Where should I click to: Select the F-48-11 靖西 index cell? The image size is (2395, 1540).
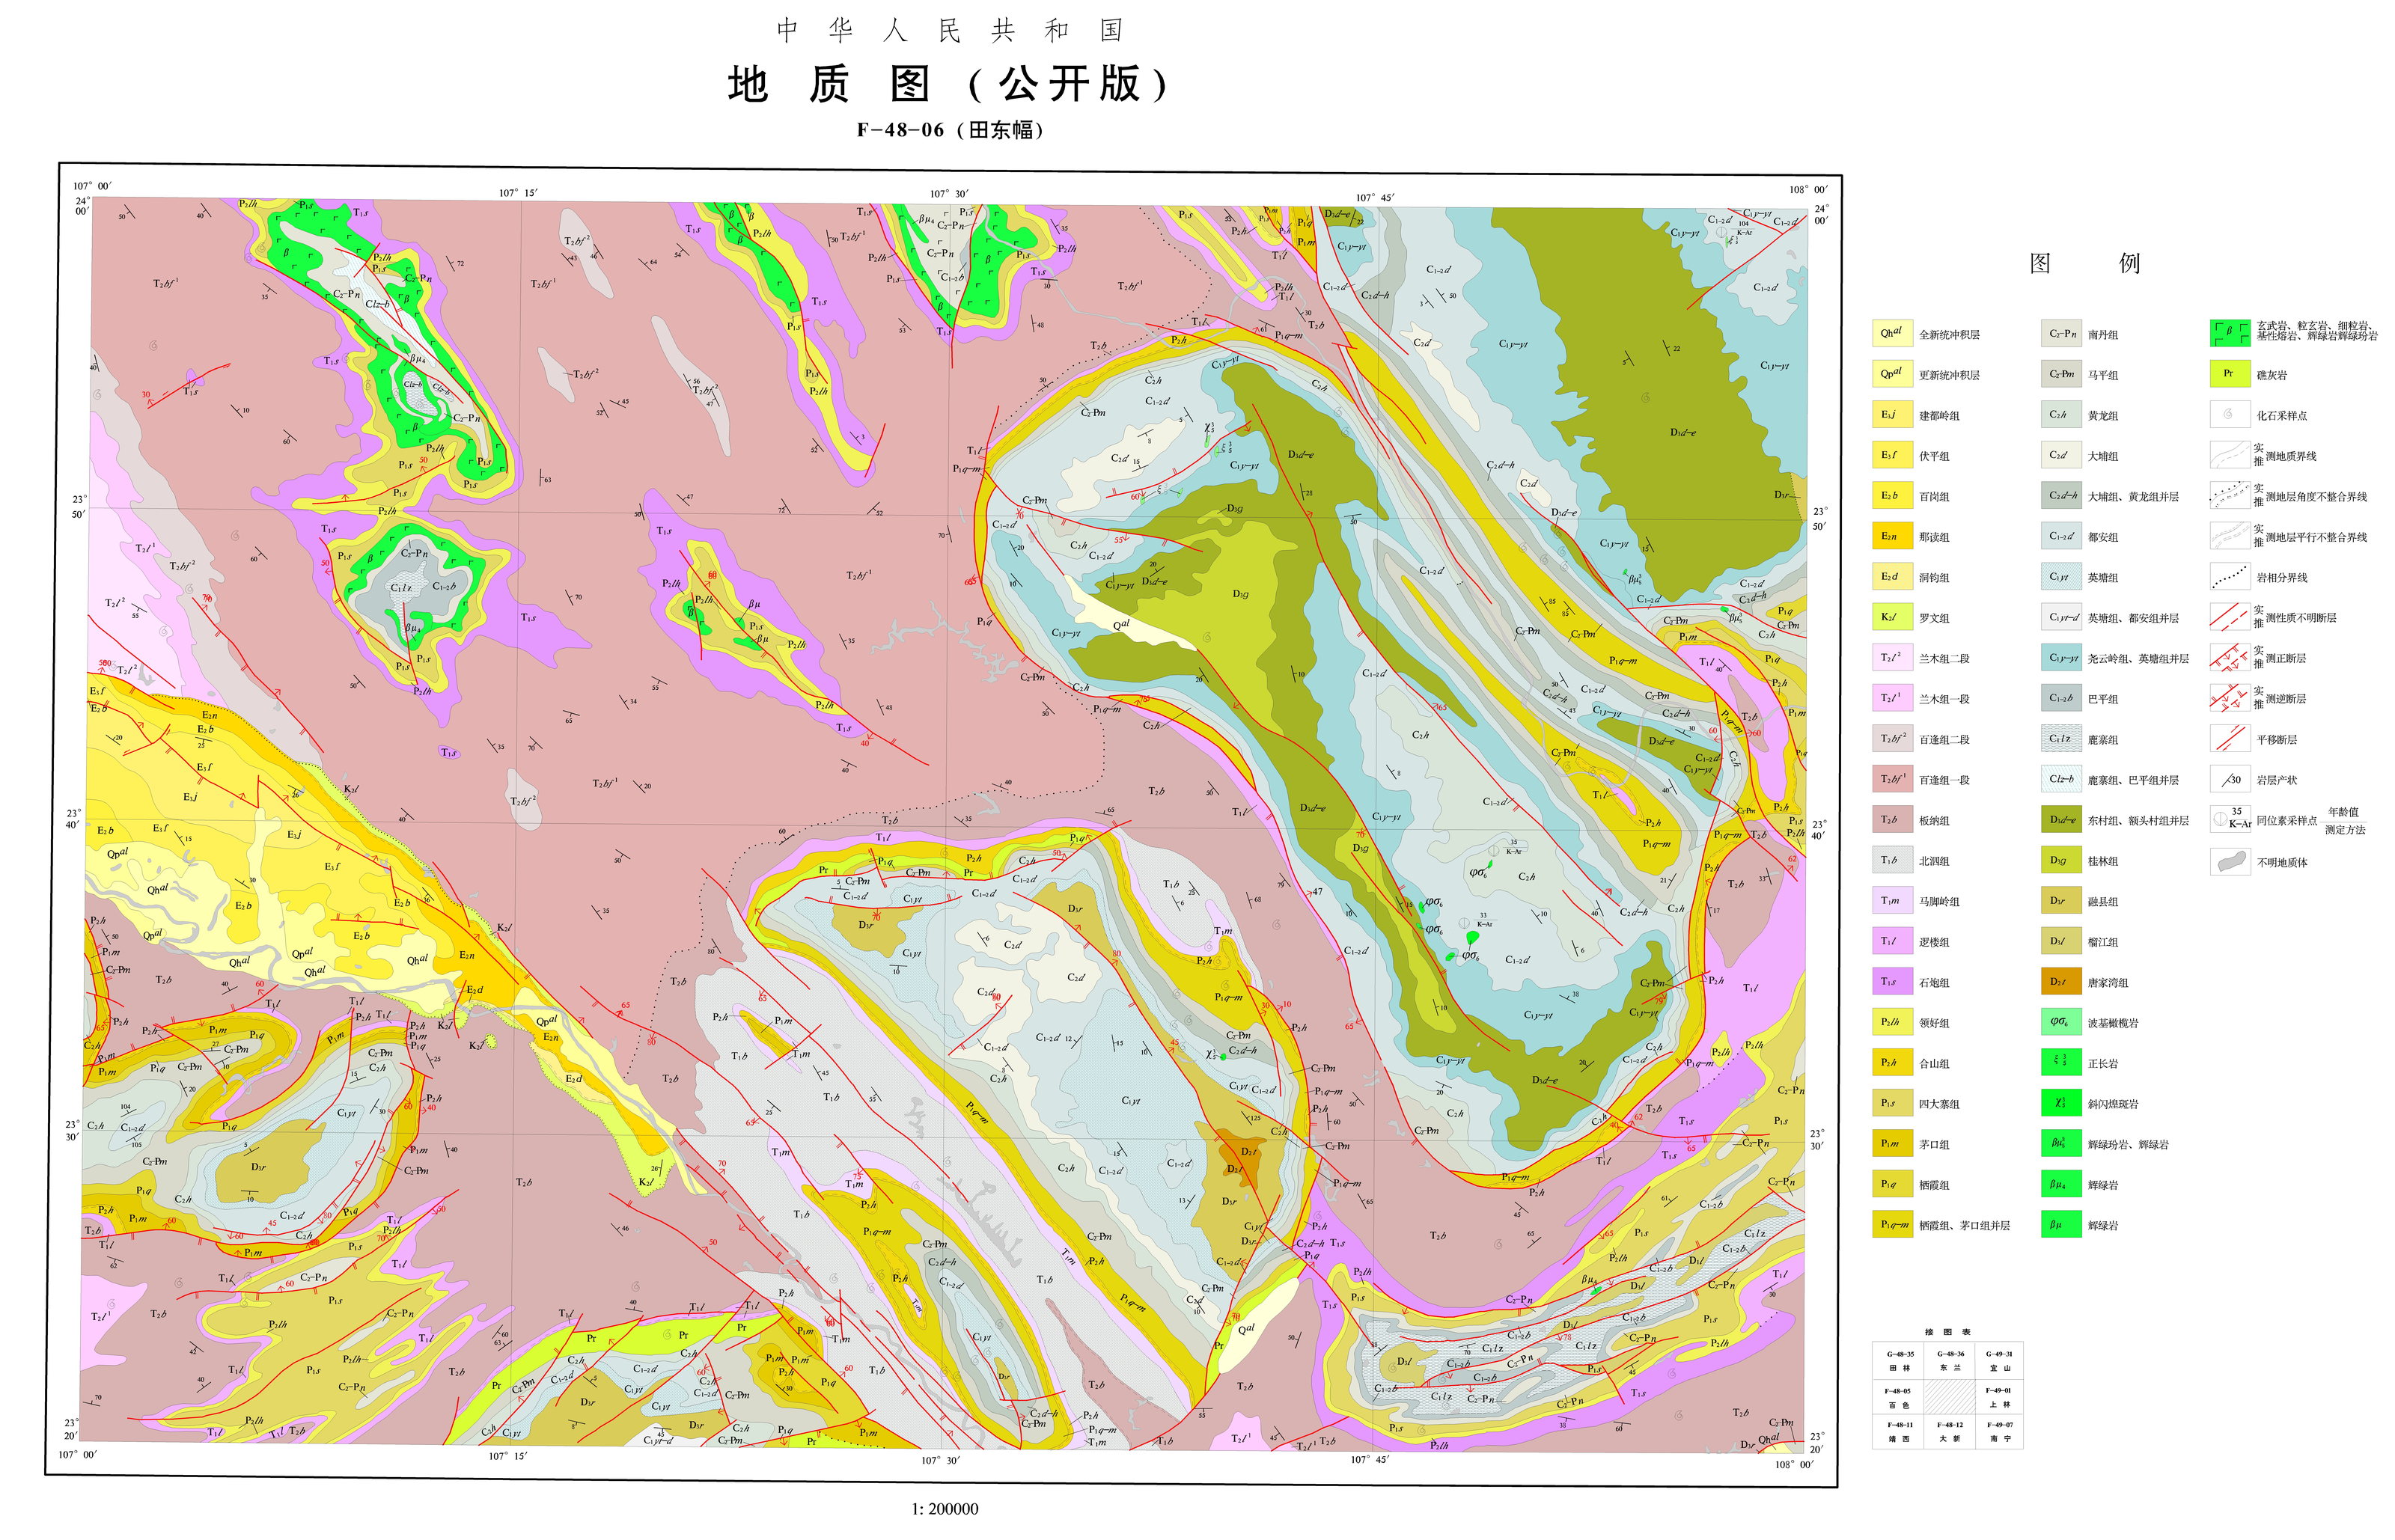pos(1899,1431)
